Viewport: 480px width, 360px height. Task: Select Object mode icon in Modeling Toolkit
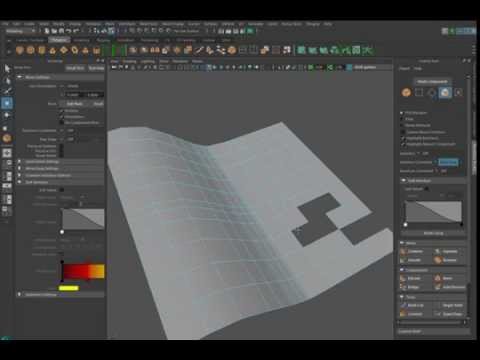406,93
